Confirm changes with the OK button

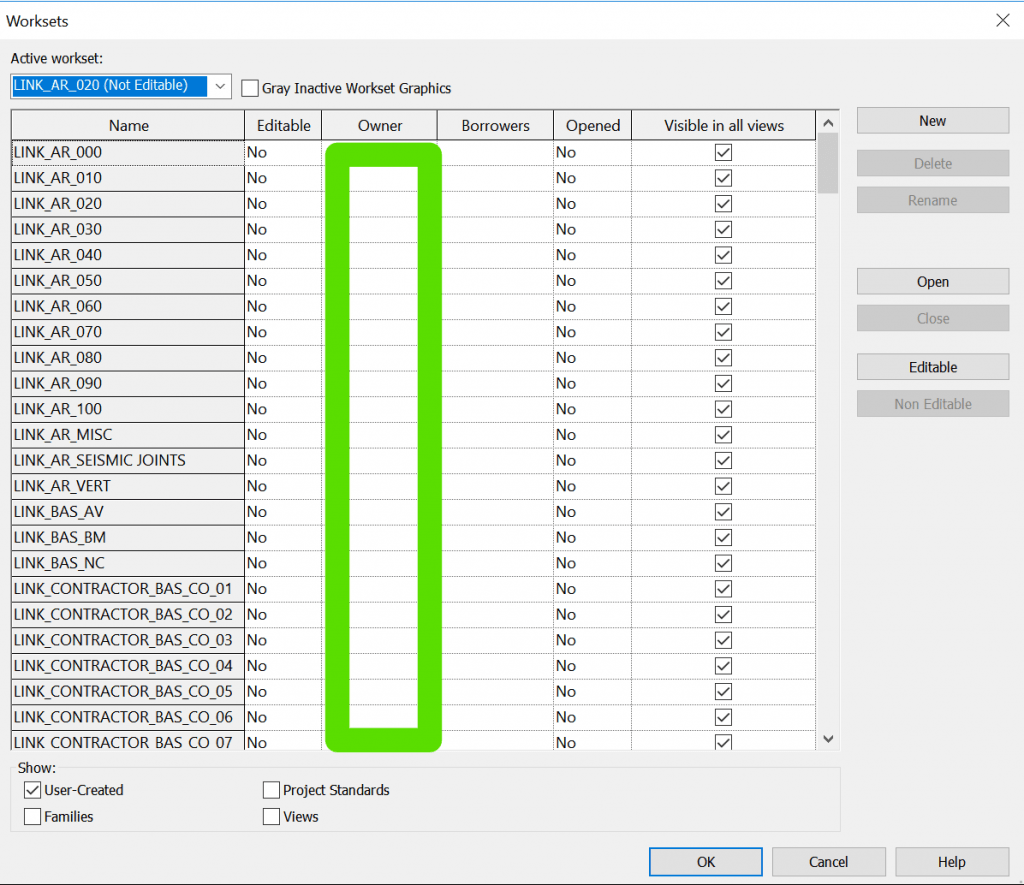[705, 861]
